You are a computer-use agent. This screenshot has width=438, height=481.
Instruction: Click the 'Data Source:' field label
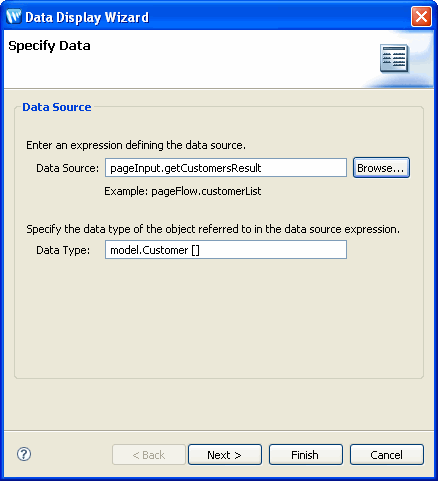(68, 168)
